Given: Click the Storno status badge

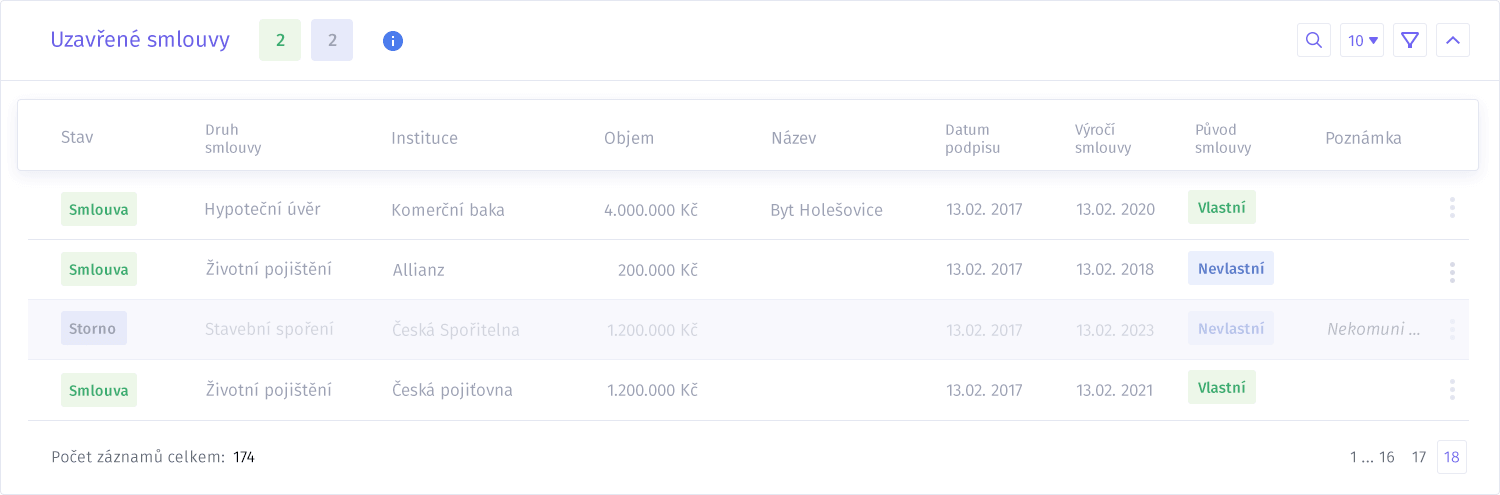Looking at the screenshot, I should 94,328.
